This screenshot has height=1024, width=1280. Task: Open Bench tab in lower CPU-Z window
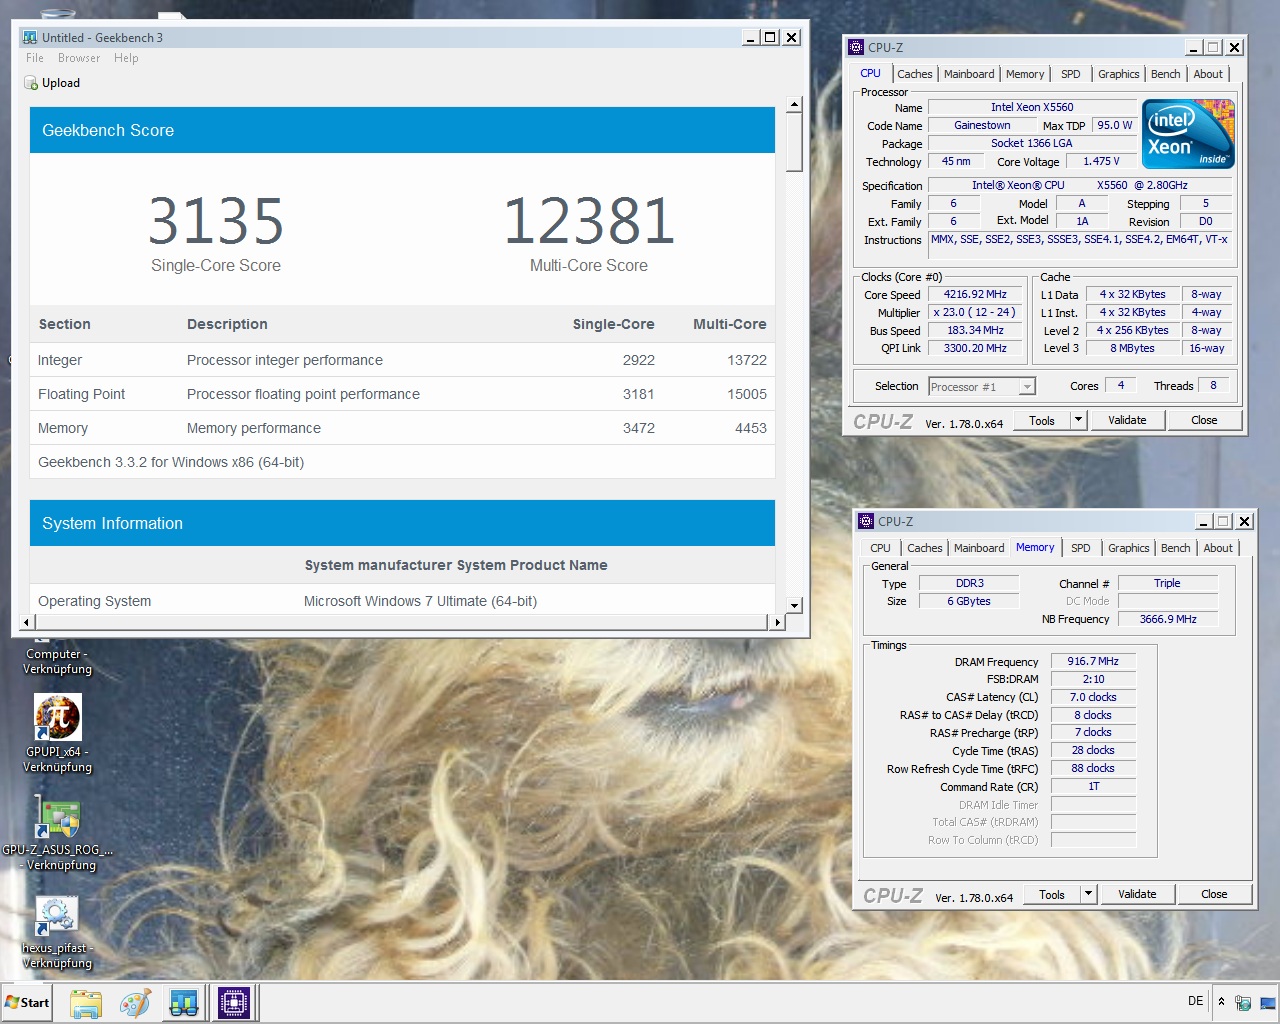[x=1175, y=548]
